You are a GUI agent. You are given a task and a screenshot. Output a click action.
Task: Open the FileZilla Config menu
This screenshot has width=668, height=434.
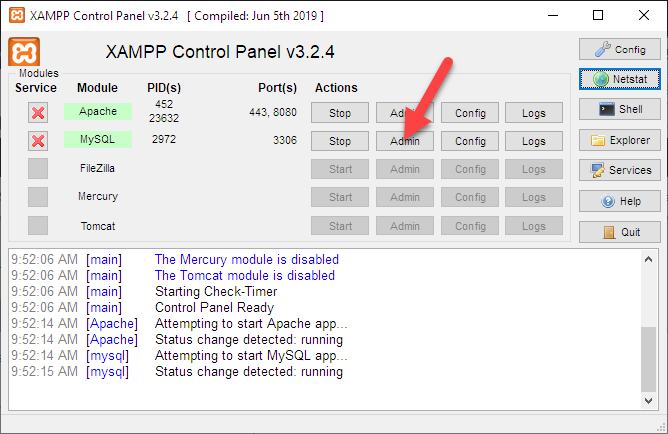pyautogui.click(x=470, y=169)
